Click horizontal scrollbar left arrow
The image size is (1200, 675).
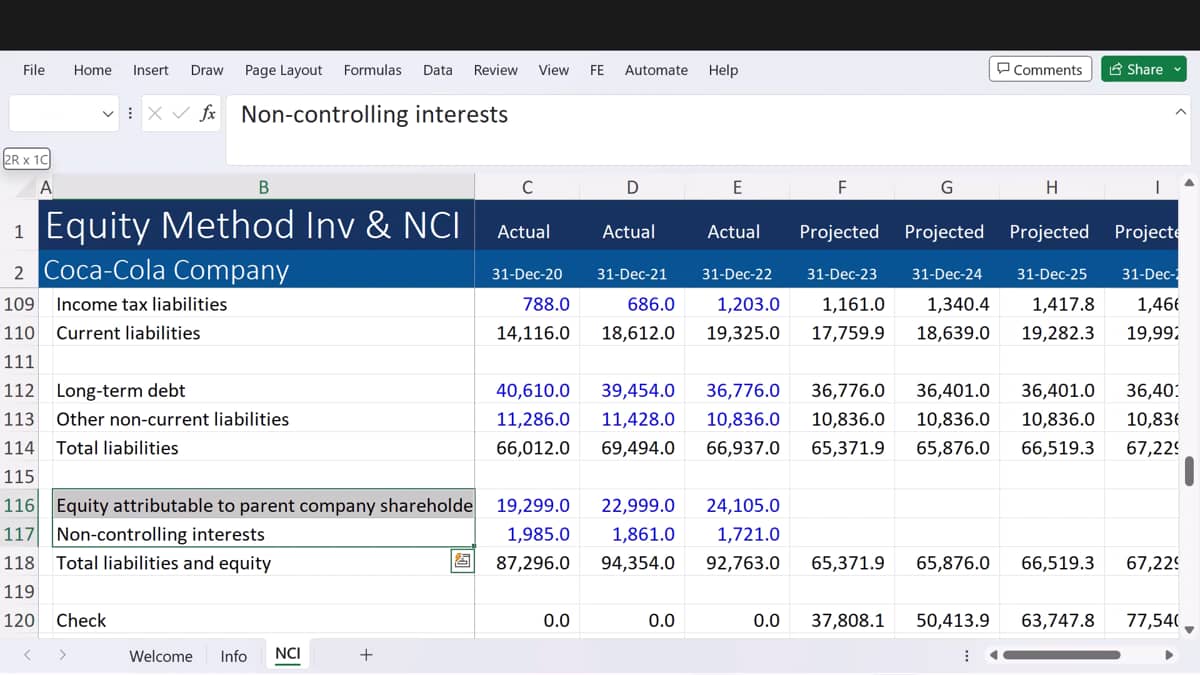[993, 655]
